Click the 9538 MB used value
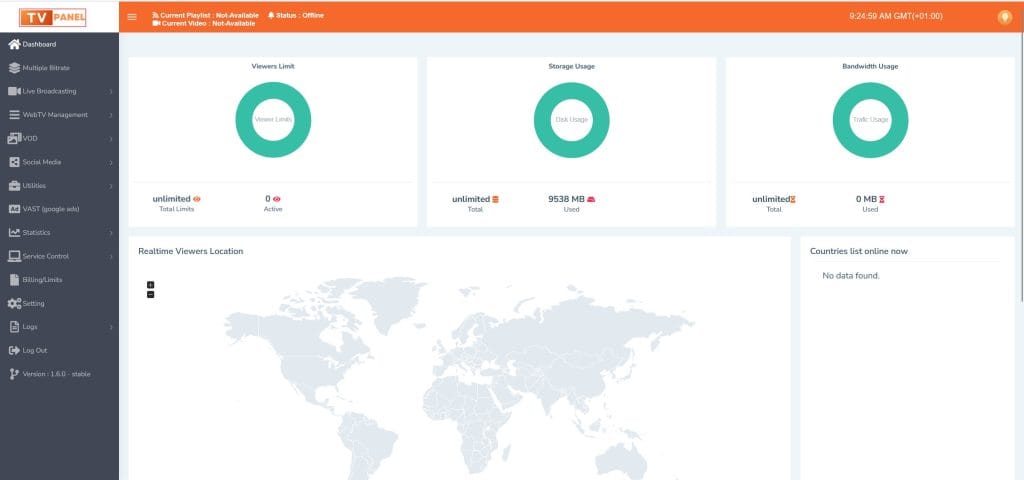Image resolution: width=1024 pixels, height=480 pixels. [566, 199]
